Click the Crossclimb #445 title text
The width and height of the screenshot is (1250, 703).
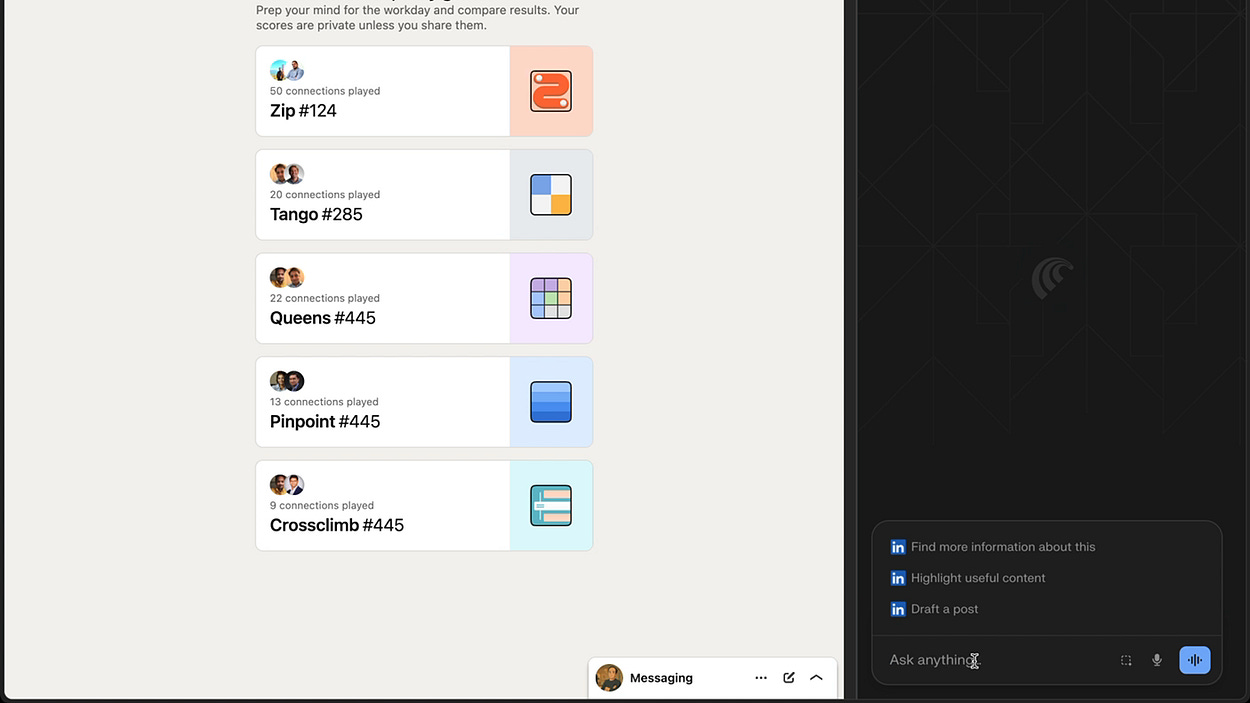tap(337, 525)
